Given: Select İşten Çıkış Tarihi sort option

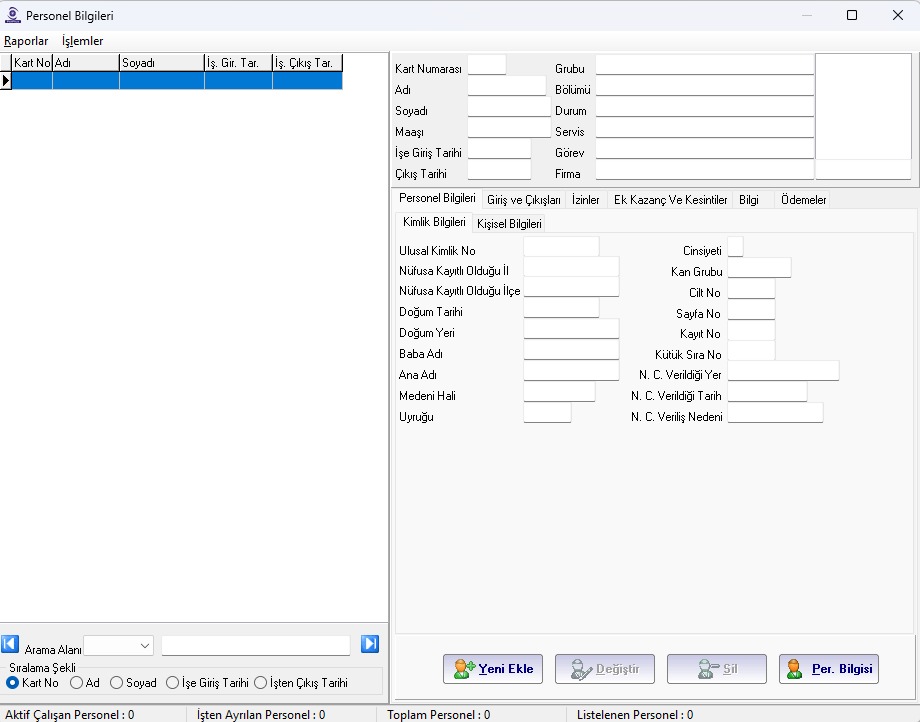Looking at the screenshot, I should pos(261,683).
